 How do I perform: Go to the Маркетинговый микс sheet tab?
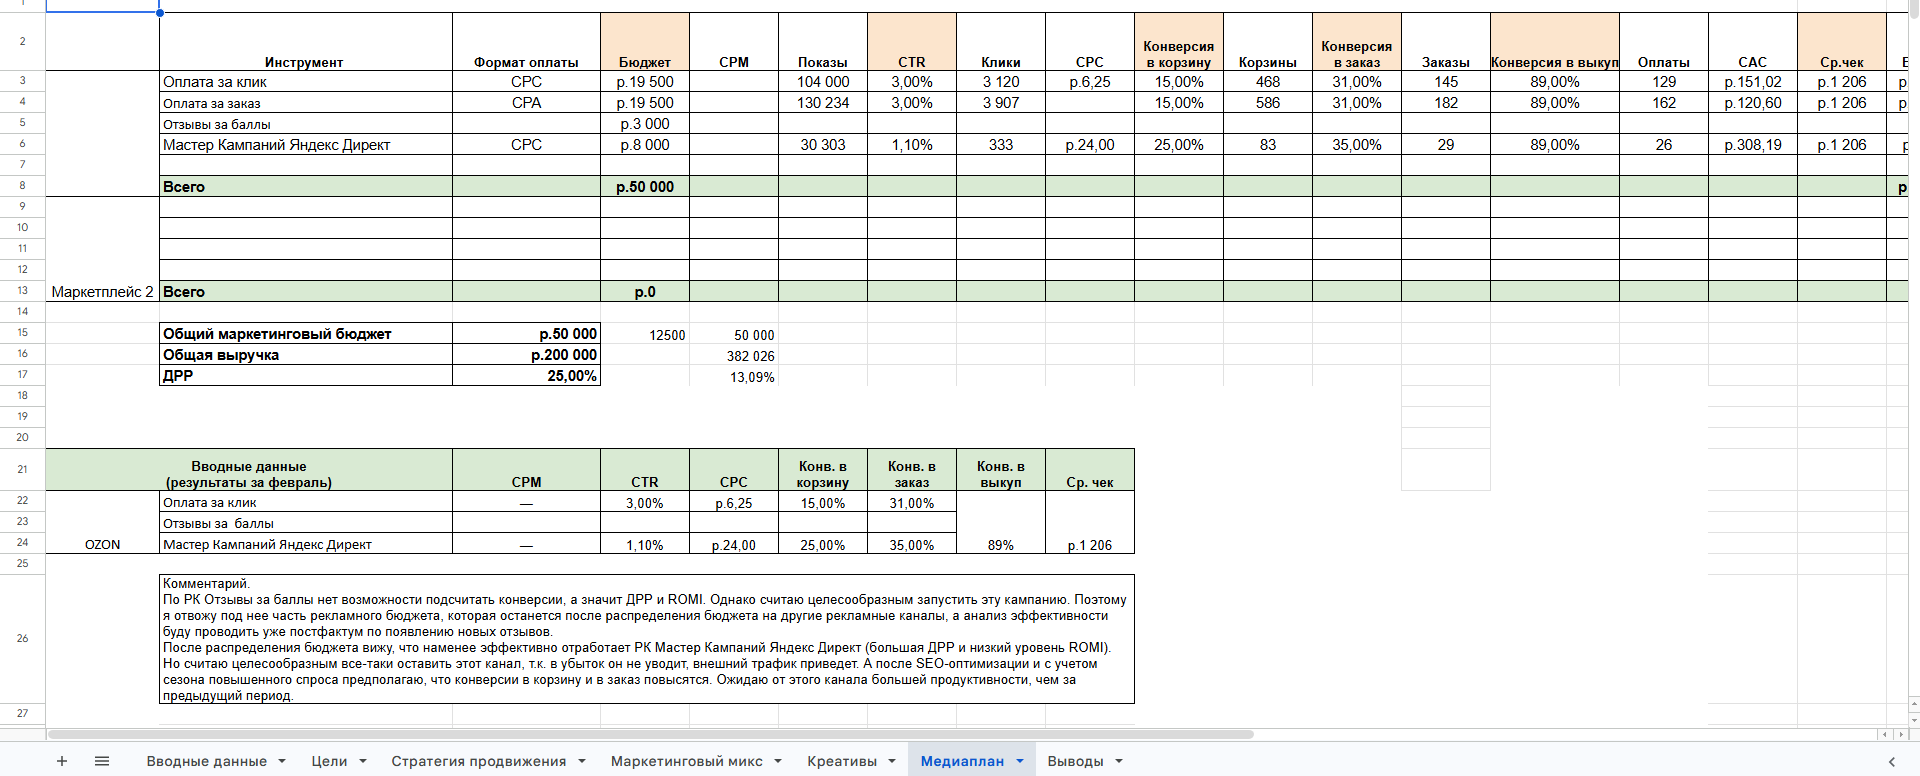[686, 761]
